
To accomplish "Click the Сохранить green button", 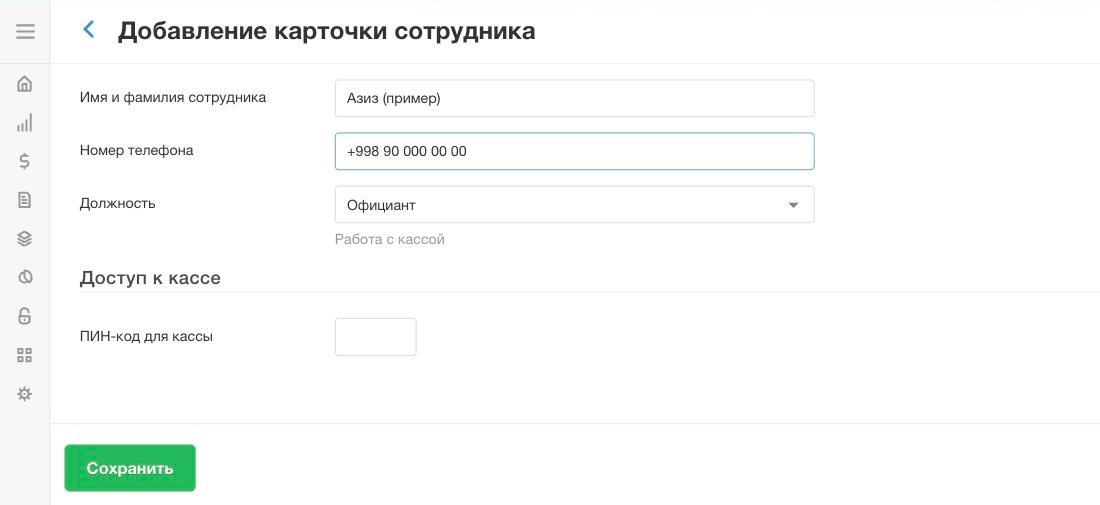I will [x=130, y=468].
